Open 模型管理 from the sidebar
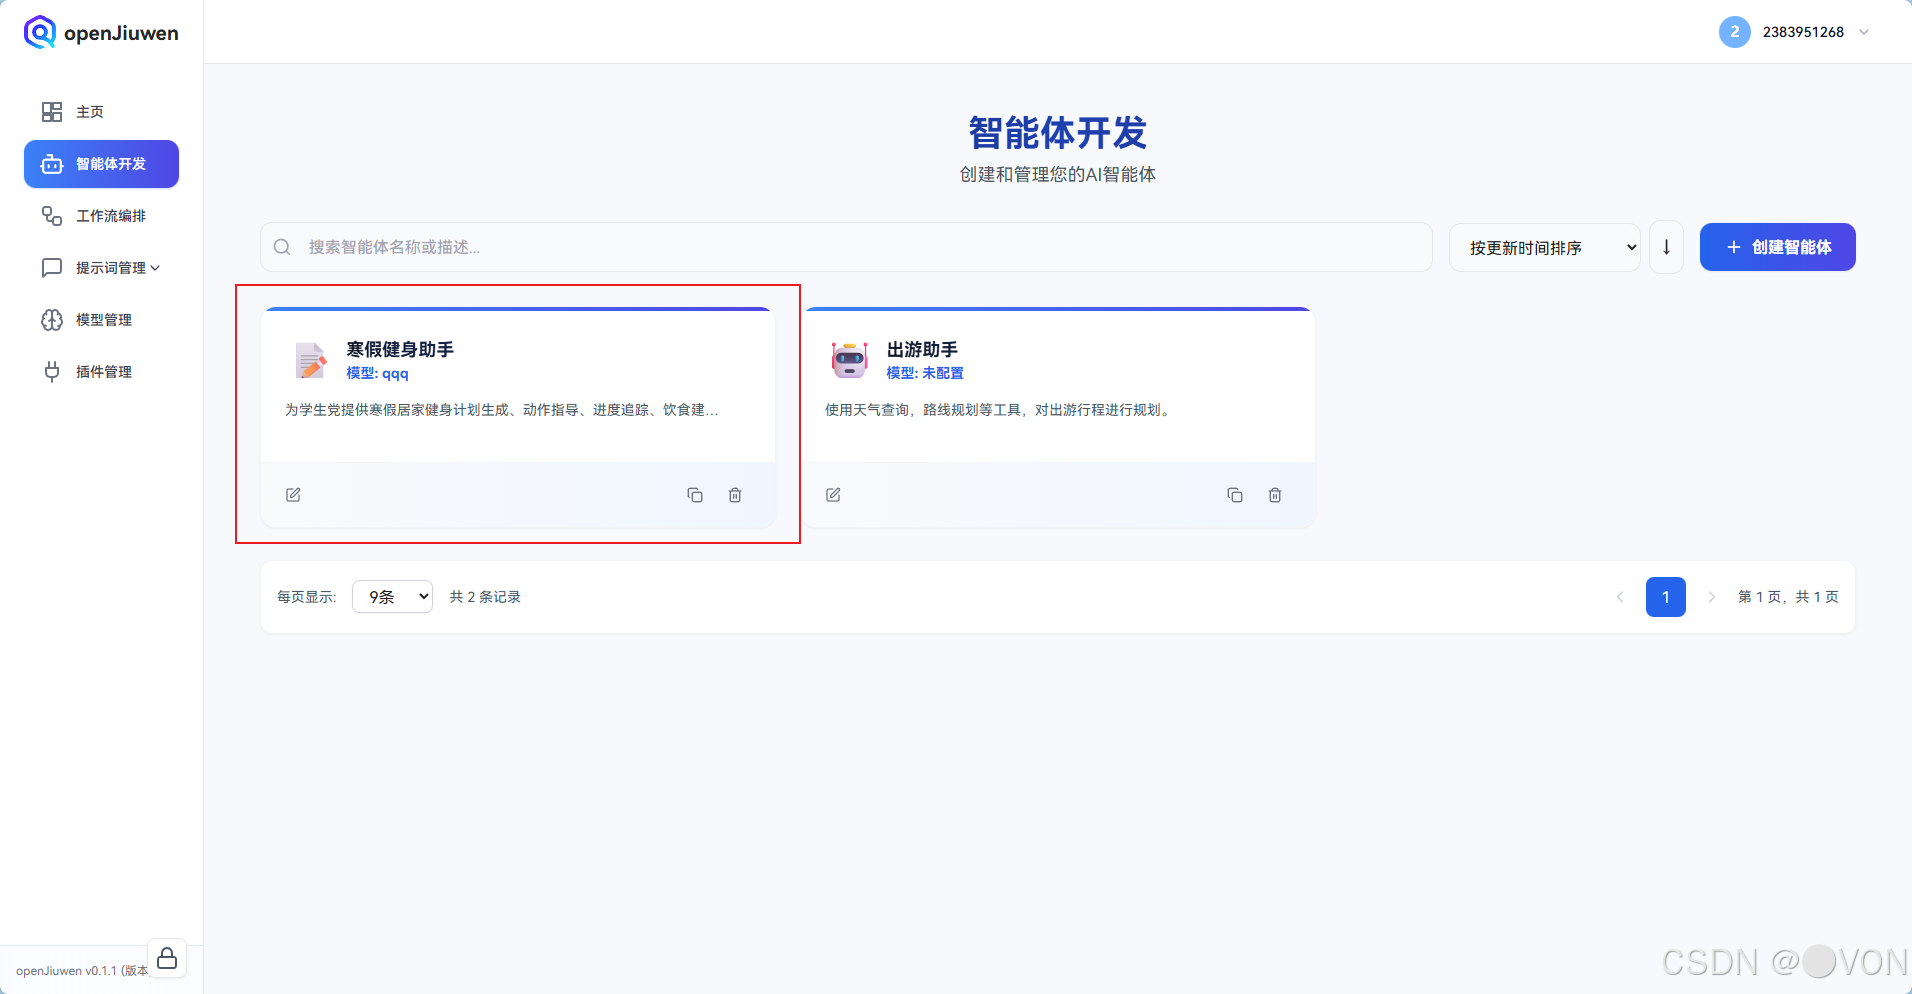Image resolution: width=1912 pixels, height=994 pixels. click(103, 319)
